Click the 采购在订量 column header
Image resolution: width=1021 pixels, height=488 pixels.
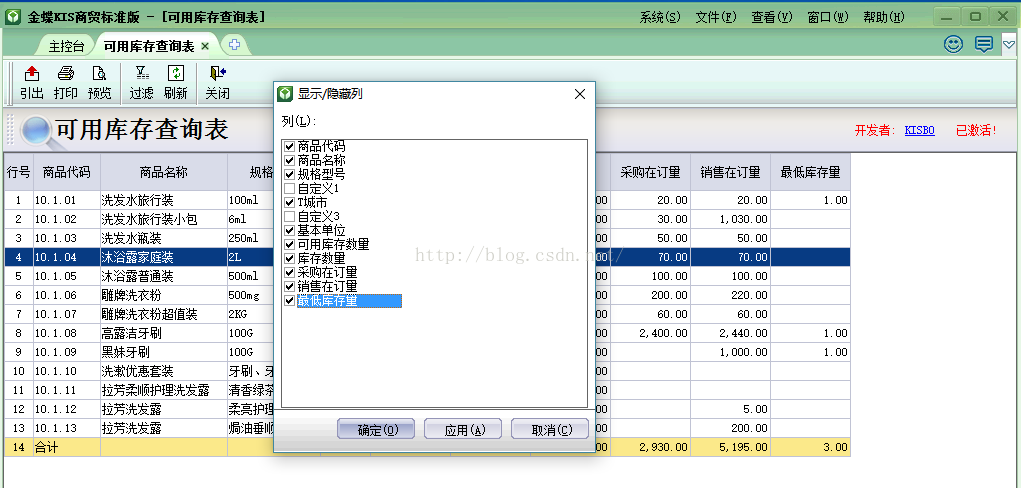point(650,173)
